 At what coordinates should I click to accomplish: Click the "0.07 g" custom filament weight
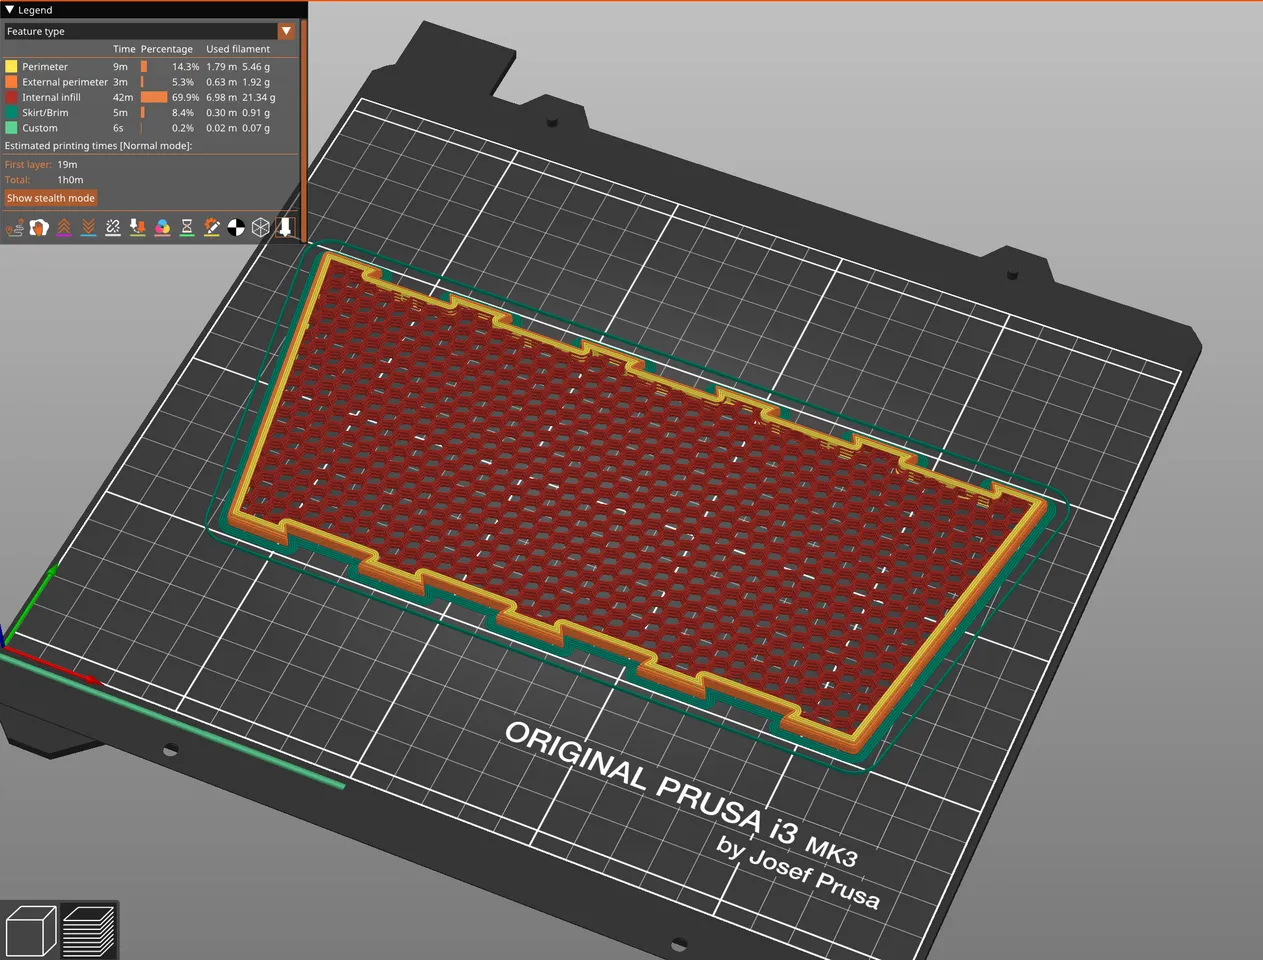pos(256,128)
